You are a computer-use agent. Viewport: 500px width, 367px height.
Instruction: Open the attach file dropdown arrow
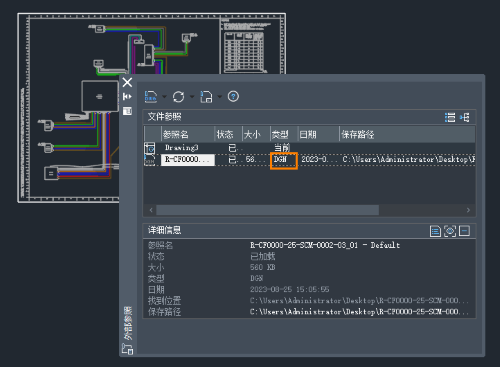[x=164, y=97]
